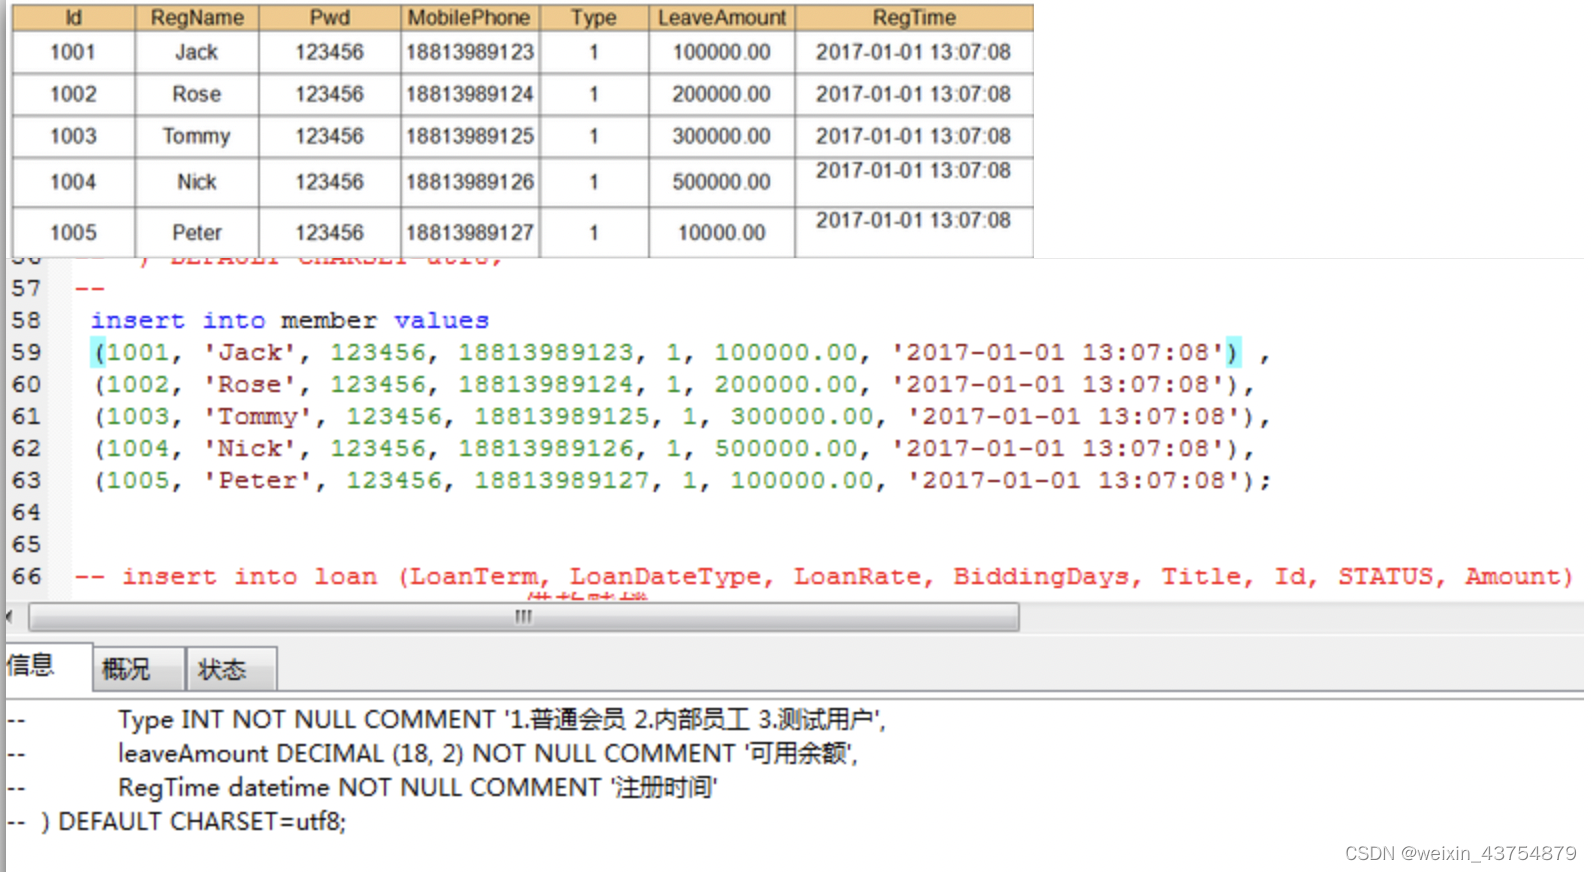Click the RegTime cell in Rose's row
Viewport: 1592px width, 872px height.
point(914,94)
